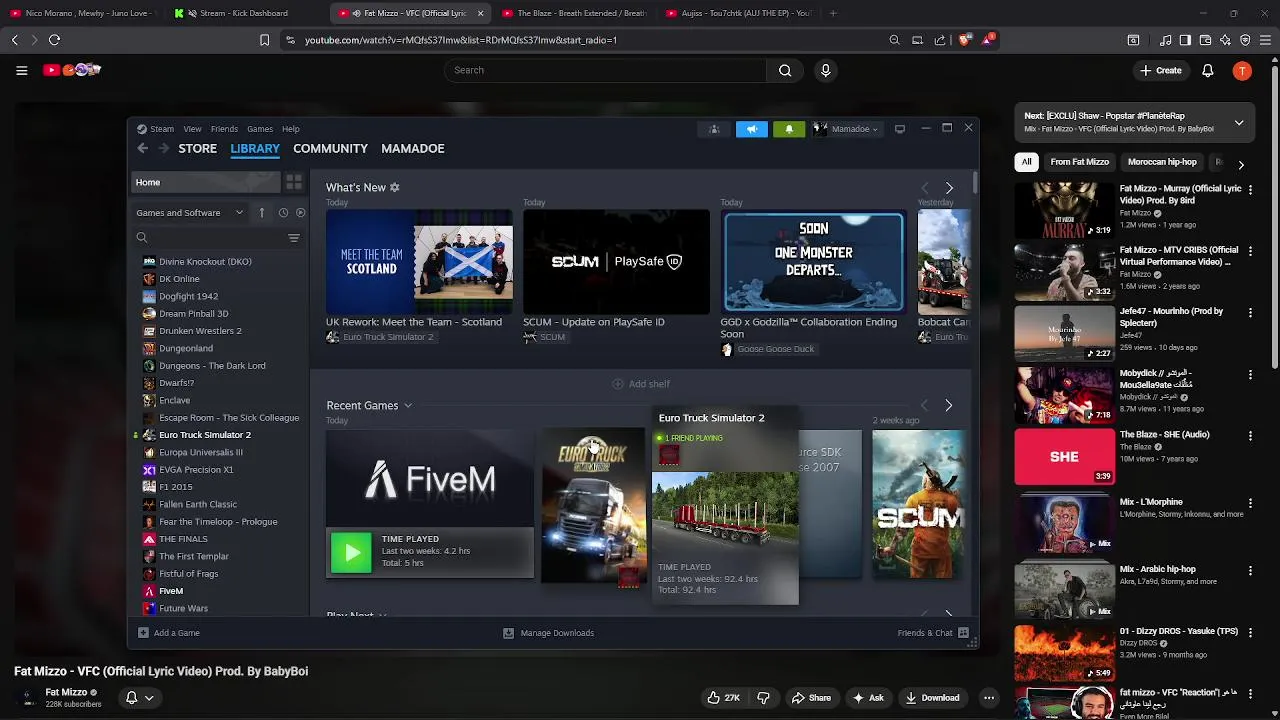This screenshot has height=720, width=1280.
Task: Open Games menu in Steam
Action: tap(260, 129)
